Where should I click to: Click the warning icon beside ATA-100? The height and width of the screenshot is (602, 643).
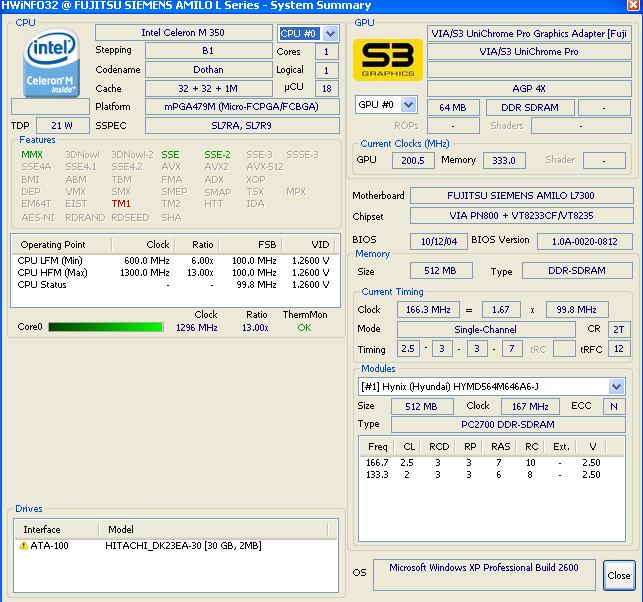click(23, 545)
